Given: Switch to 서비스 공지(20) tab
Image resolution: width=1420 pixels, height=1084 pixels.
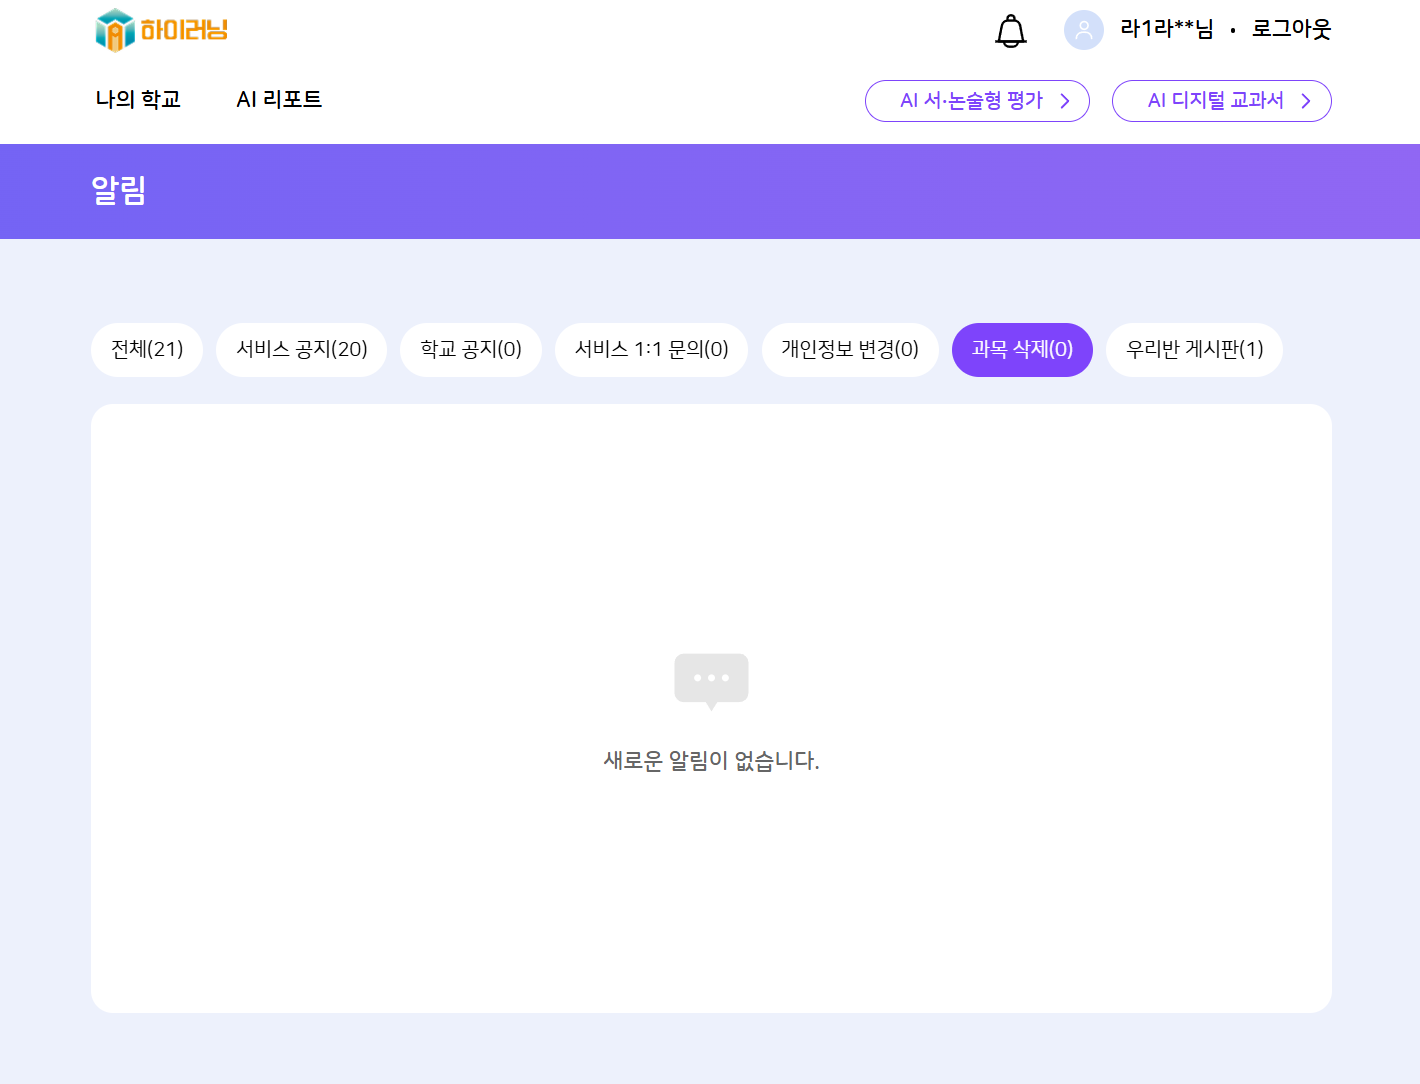Looking at the screenshot, I should 301,349.
